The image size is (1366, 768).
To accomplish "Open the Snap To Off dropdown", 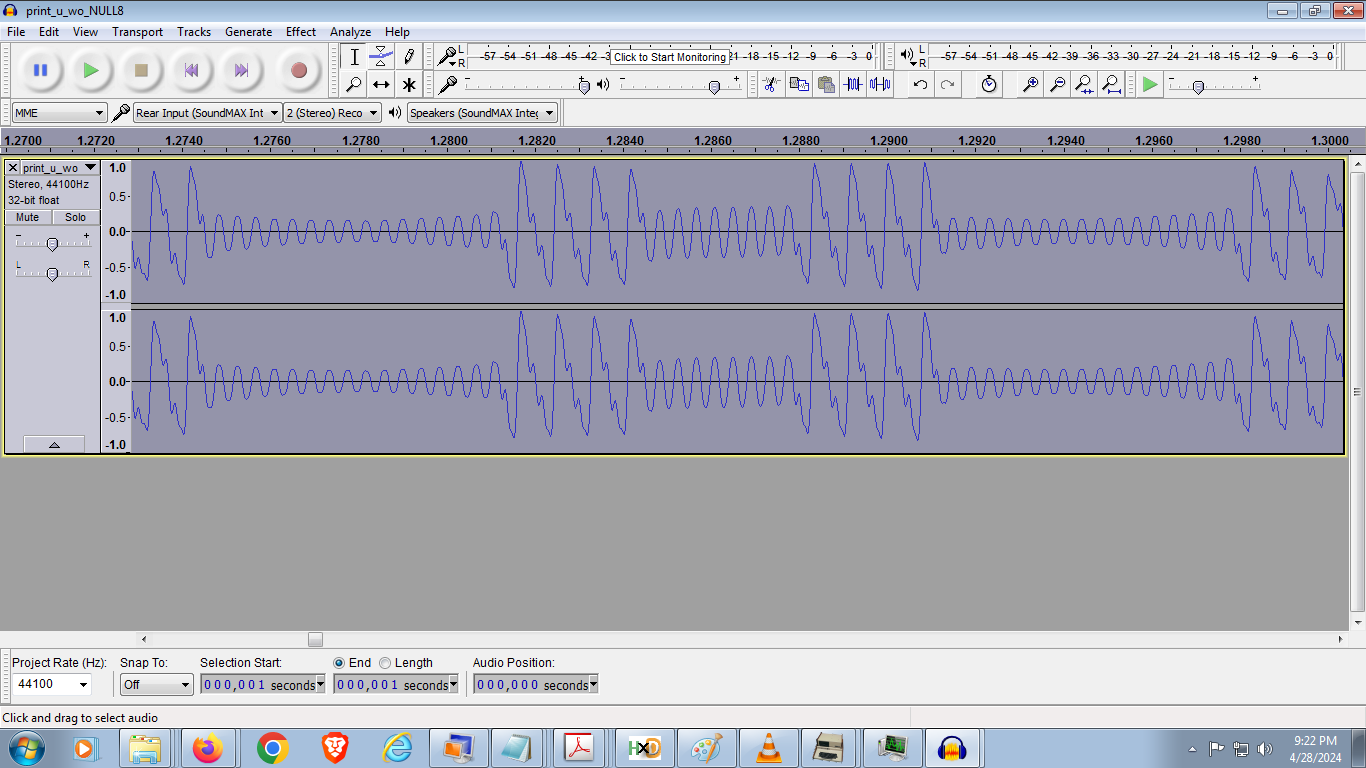I will coord(156,685).
